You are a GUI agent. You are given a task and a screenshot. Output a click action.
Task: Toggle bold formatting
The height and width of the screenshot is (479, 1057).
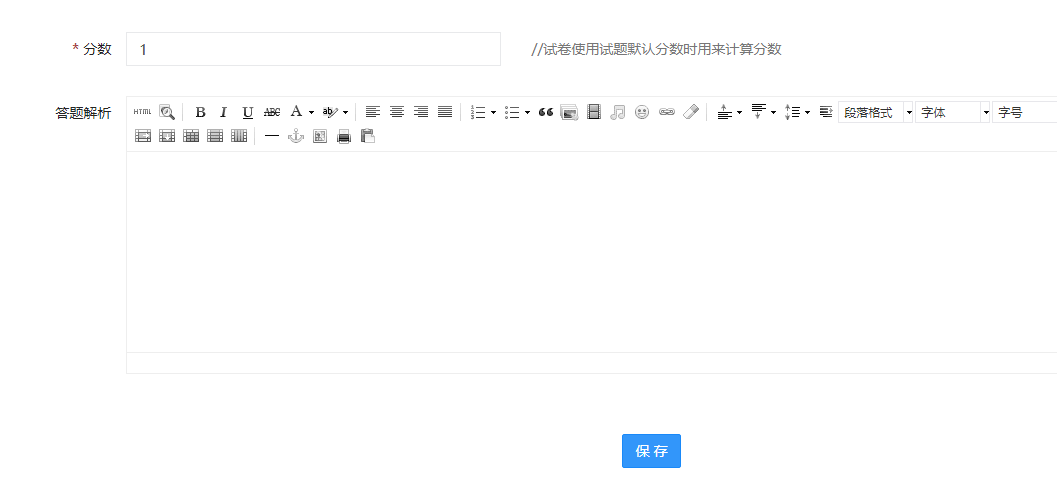(200, 113)
